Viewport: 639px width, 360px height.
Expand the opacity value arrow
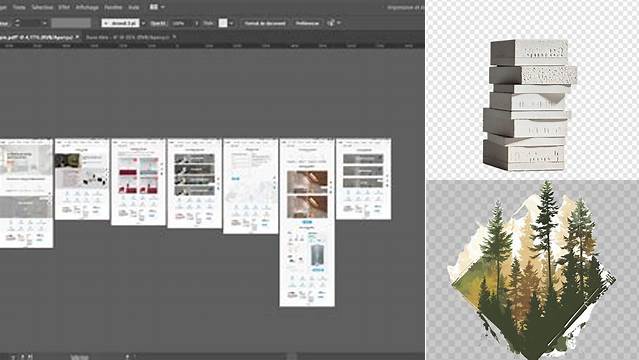coord(196,23)
